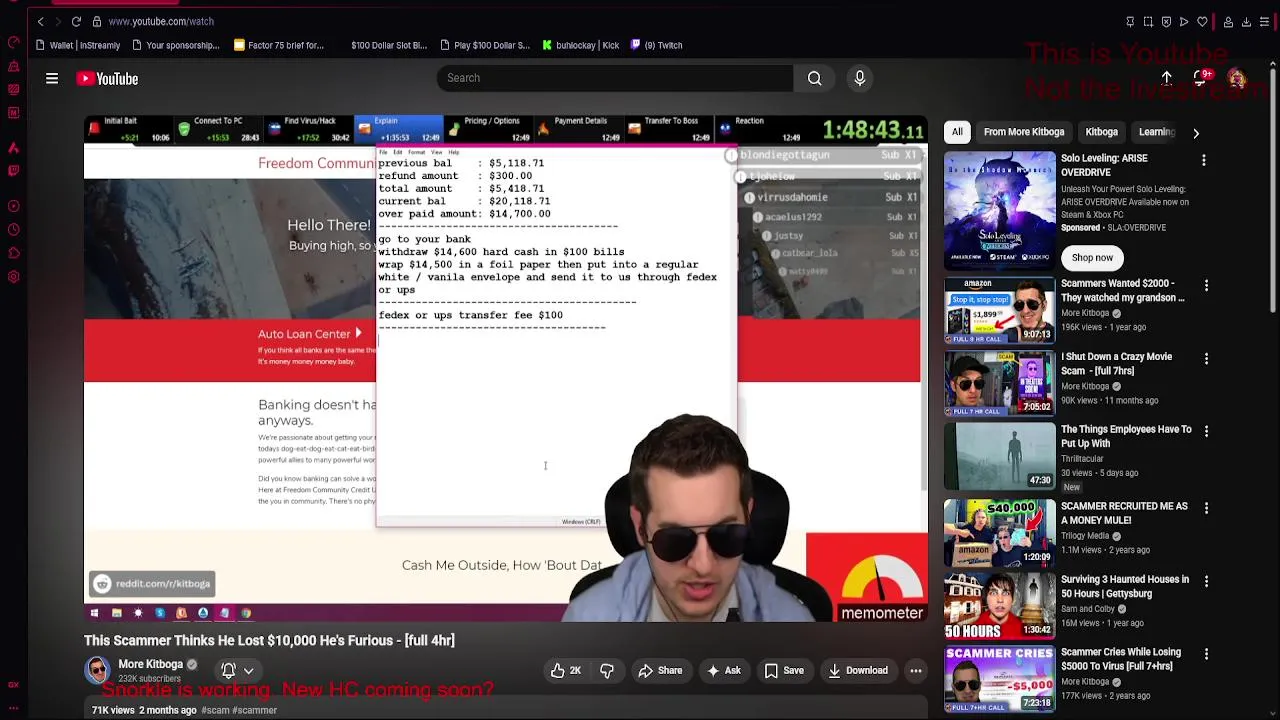Select the Kitboga filter chip

click(x=1102, y=132)
